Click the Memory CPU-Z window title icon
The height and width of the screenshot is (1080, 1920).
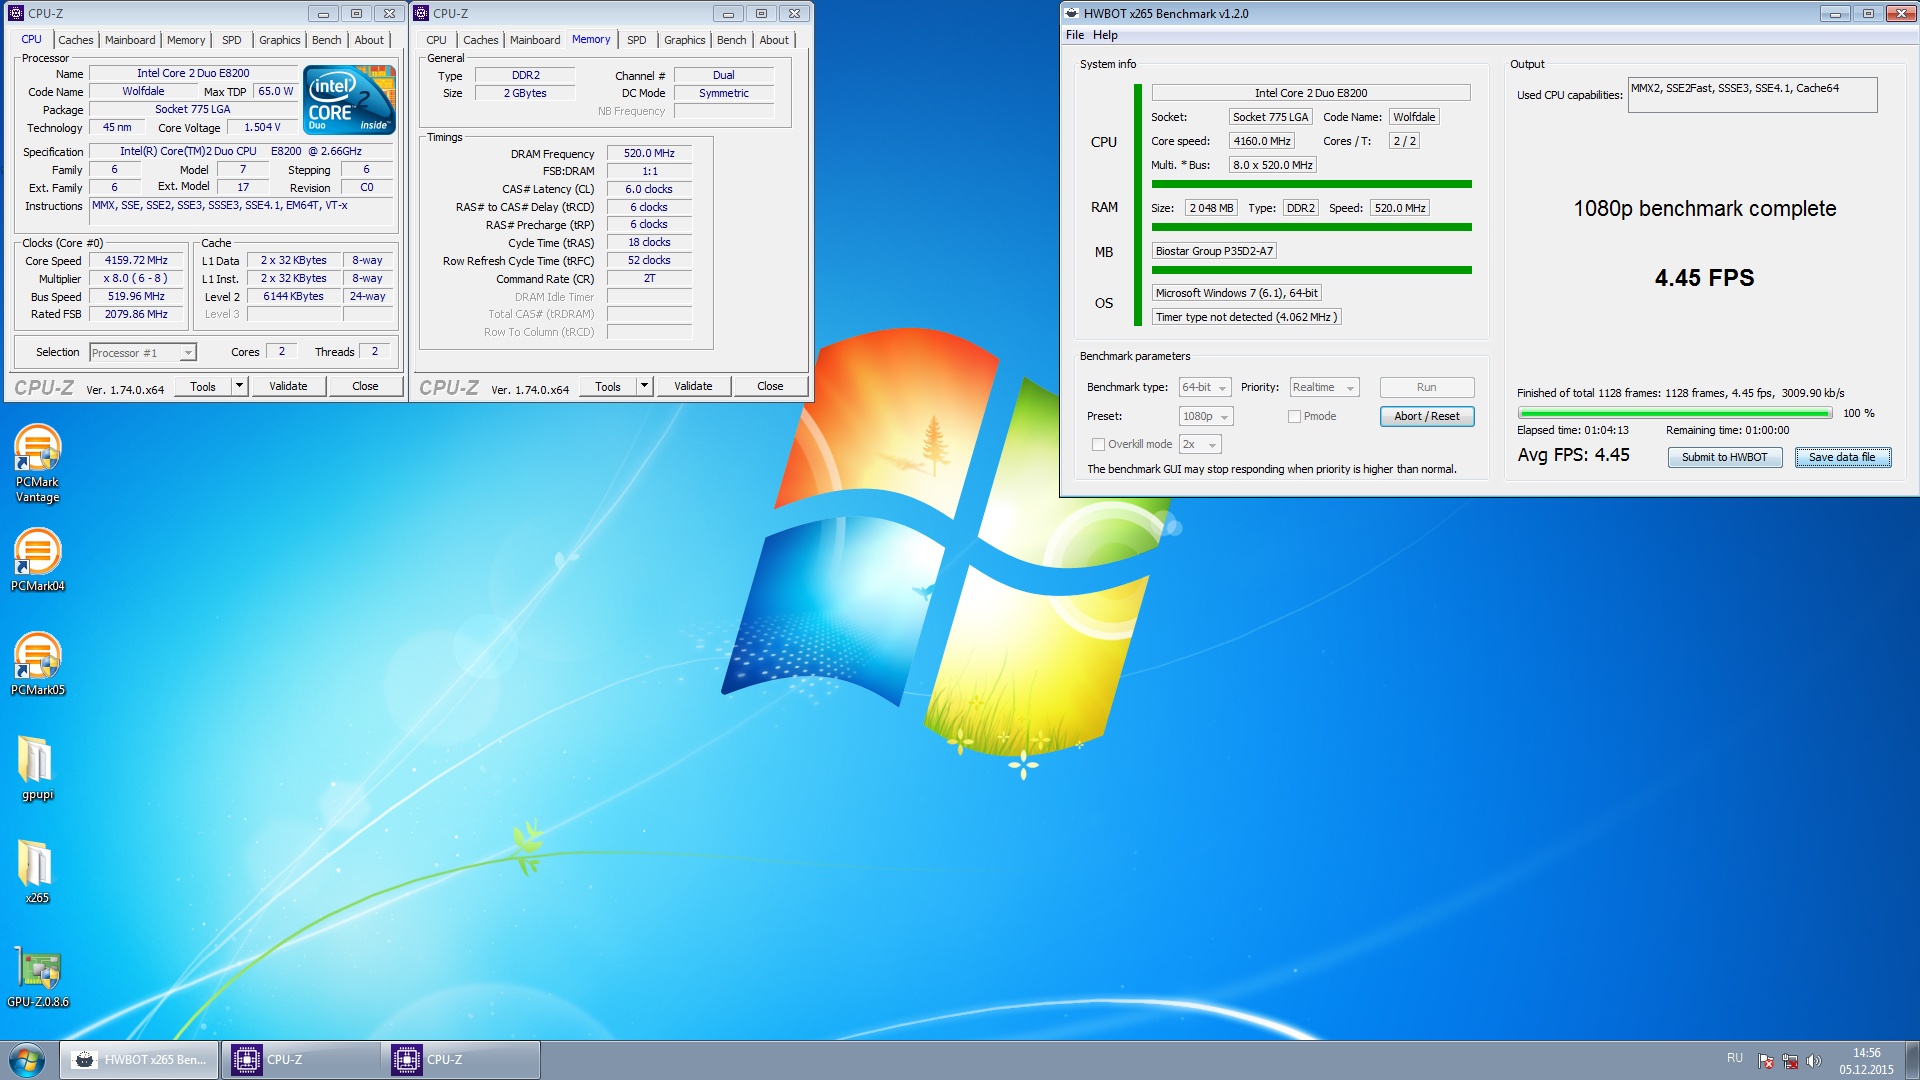421,13
